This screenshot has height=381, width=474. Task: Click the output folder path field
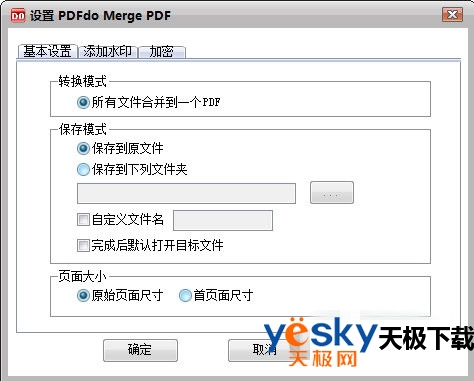point(186,193)
